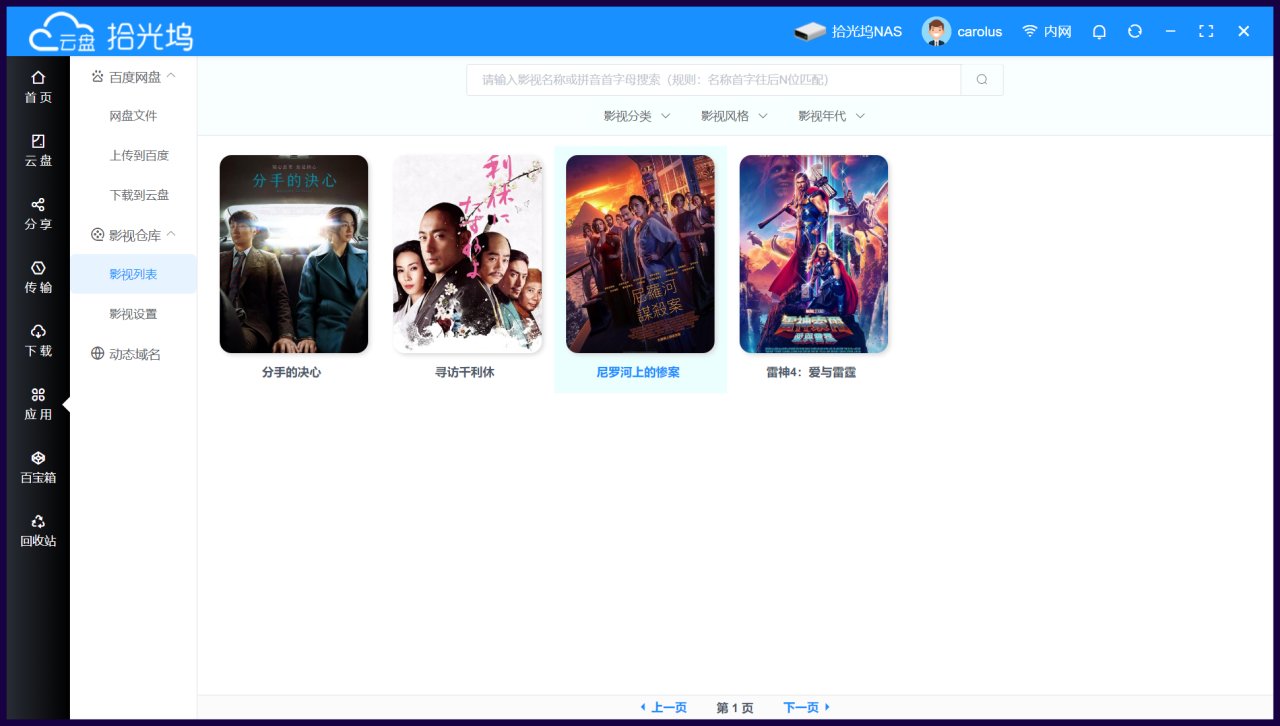Select the 应用 apps icon
This screenshot has height=726, width=1280.
(38, 395)
